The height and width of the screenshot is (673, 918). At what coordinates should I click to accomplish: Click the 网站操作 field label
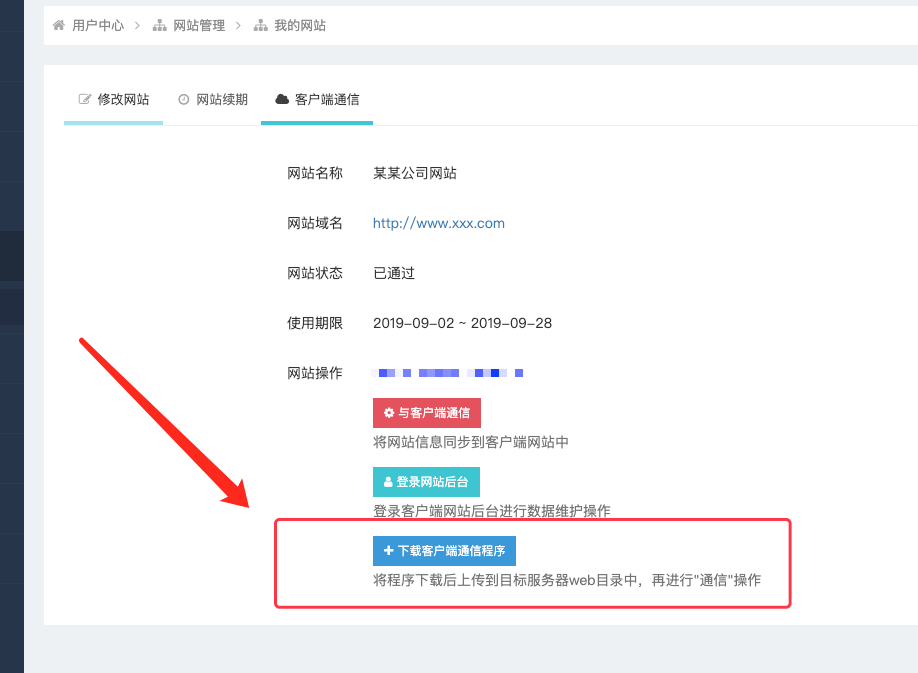click(315, 373)
